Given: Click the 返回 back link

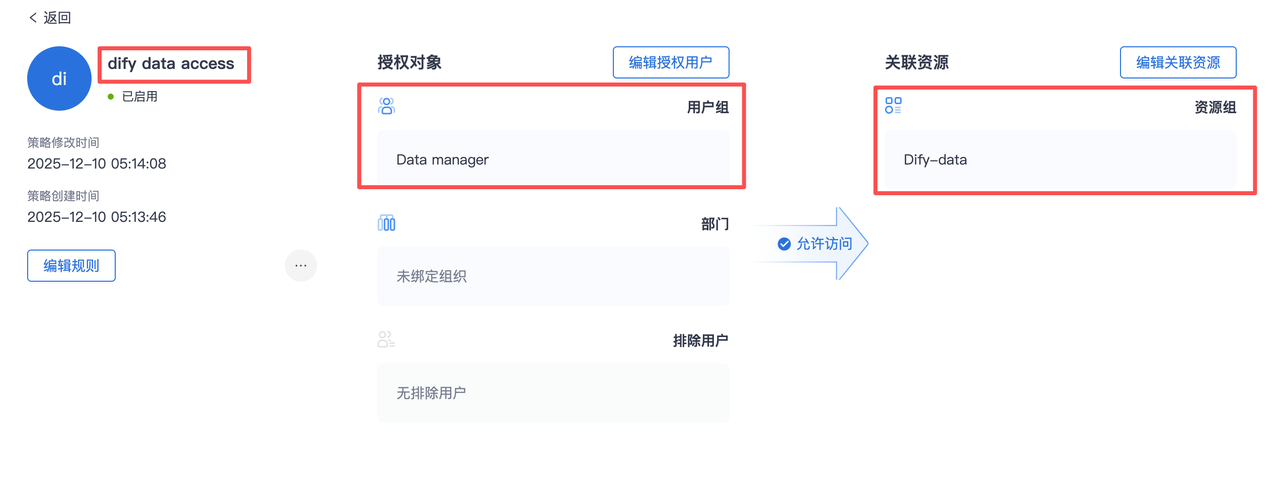Looking at the screenshot, I should click(57, 18).
